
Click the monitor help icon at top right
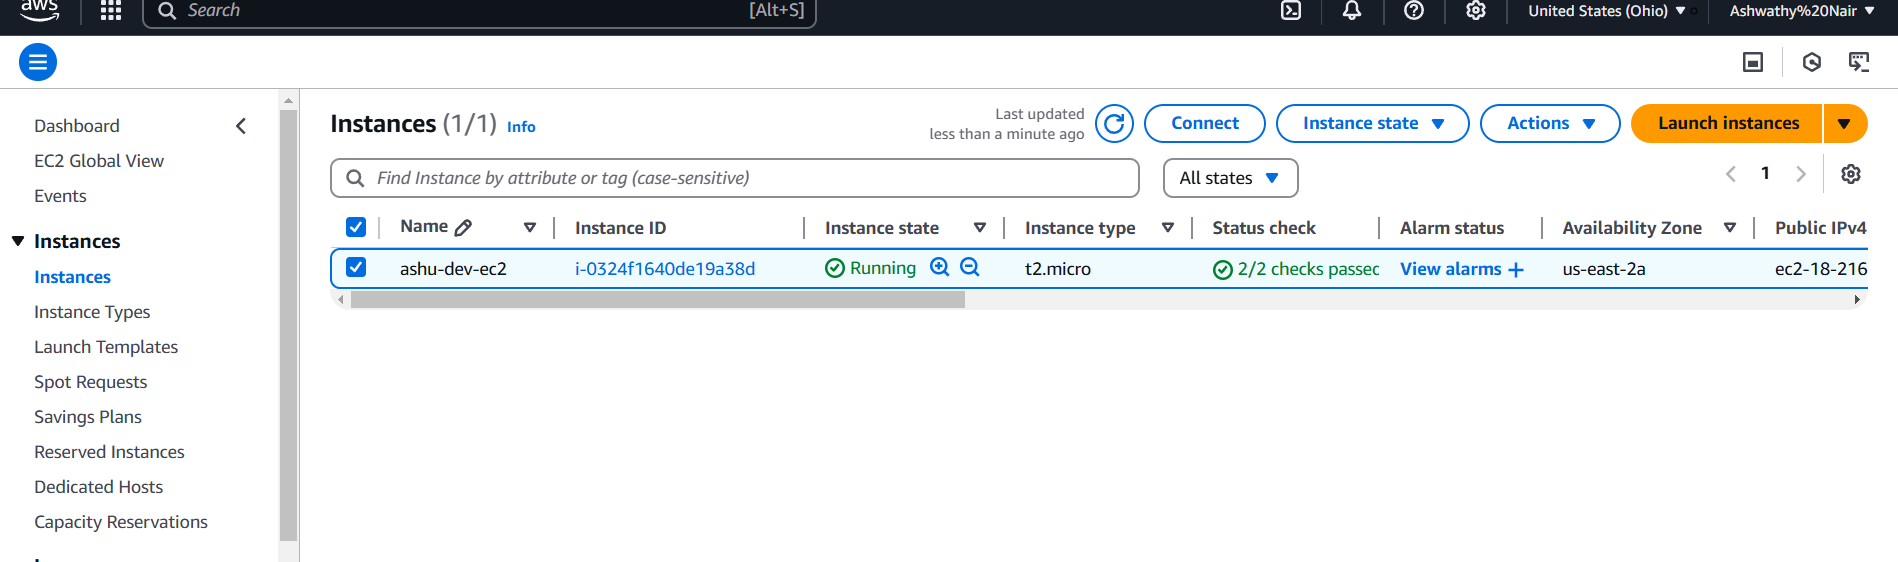1859,62
